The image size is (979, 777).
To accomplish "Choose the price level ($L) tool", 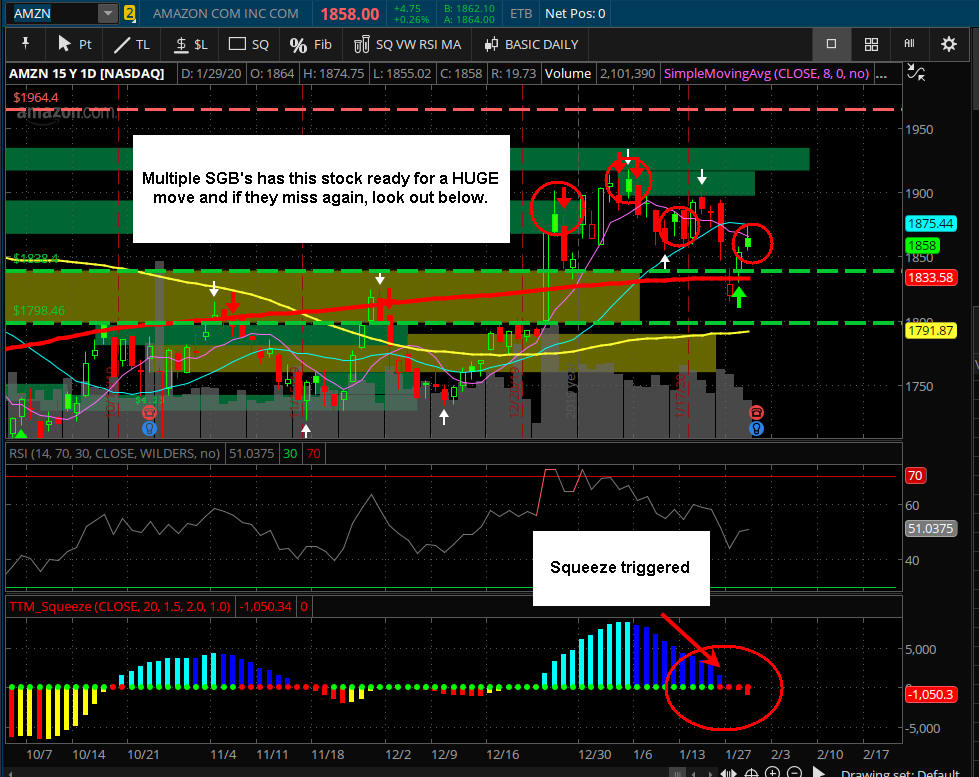I will pyautogui.click(x=190, y=44).
